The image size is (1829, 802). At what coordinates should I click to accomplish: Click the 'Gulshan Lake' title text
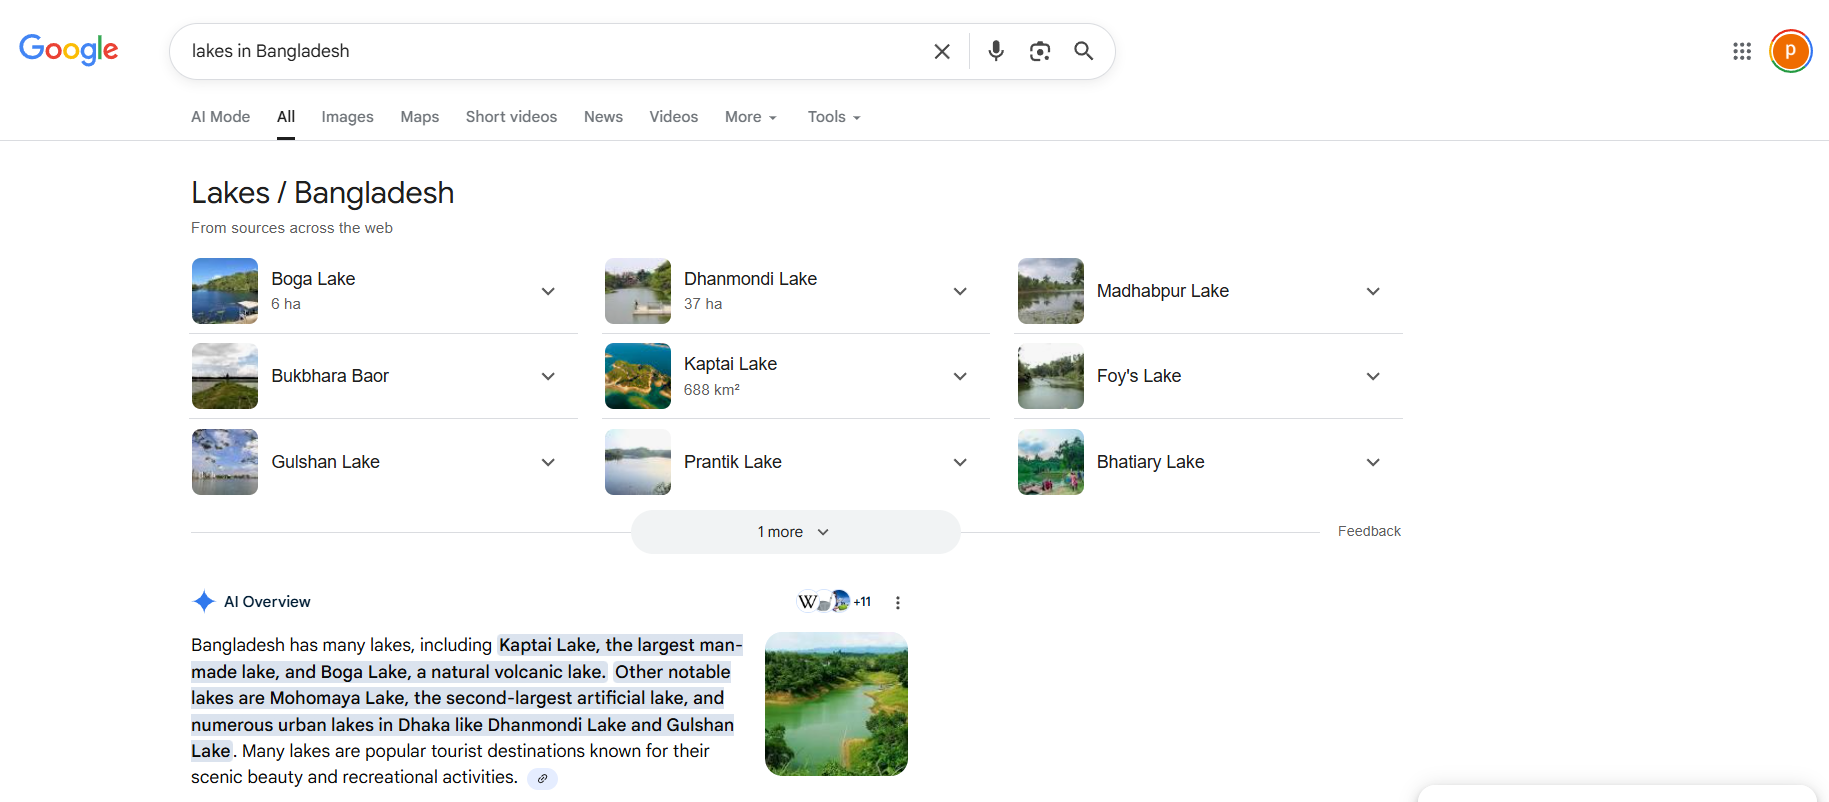pyautogui.click(x=325, y=462)
